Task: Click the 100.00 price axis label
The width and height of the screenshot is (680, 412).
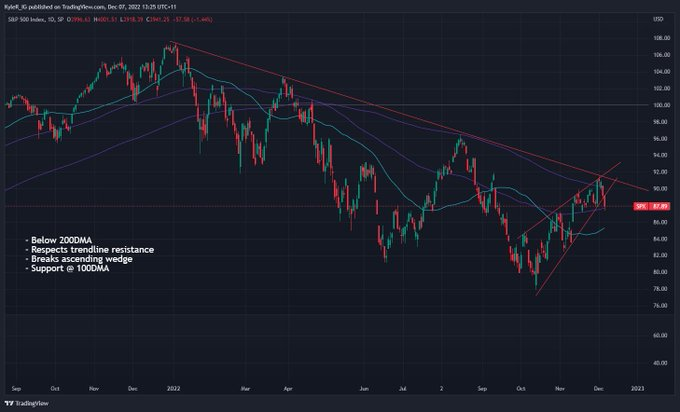Action: 660,105
